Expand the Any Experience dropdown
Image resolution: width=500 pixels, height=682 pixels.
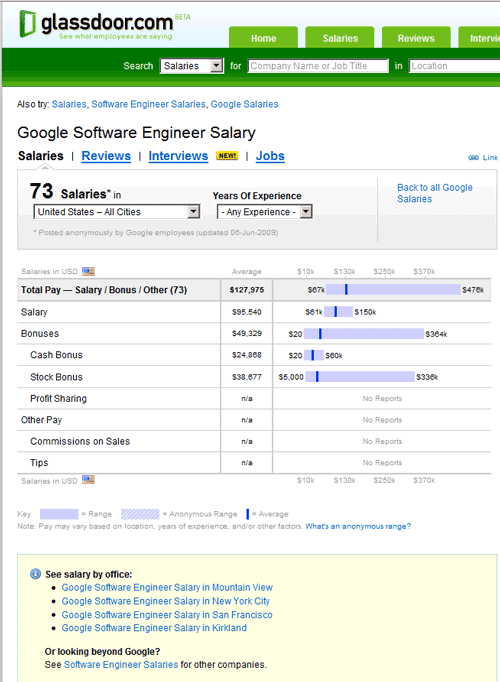point(265,212)
